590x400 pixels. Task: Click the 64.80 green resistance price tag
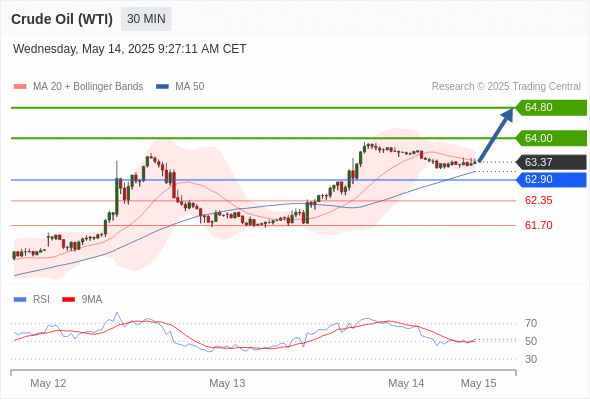[551, 108]
